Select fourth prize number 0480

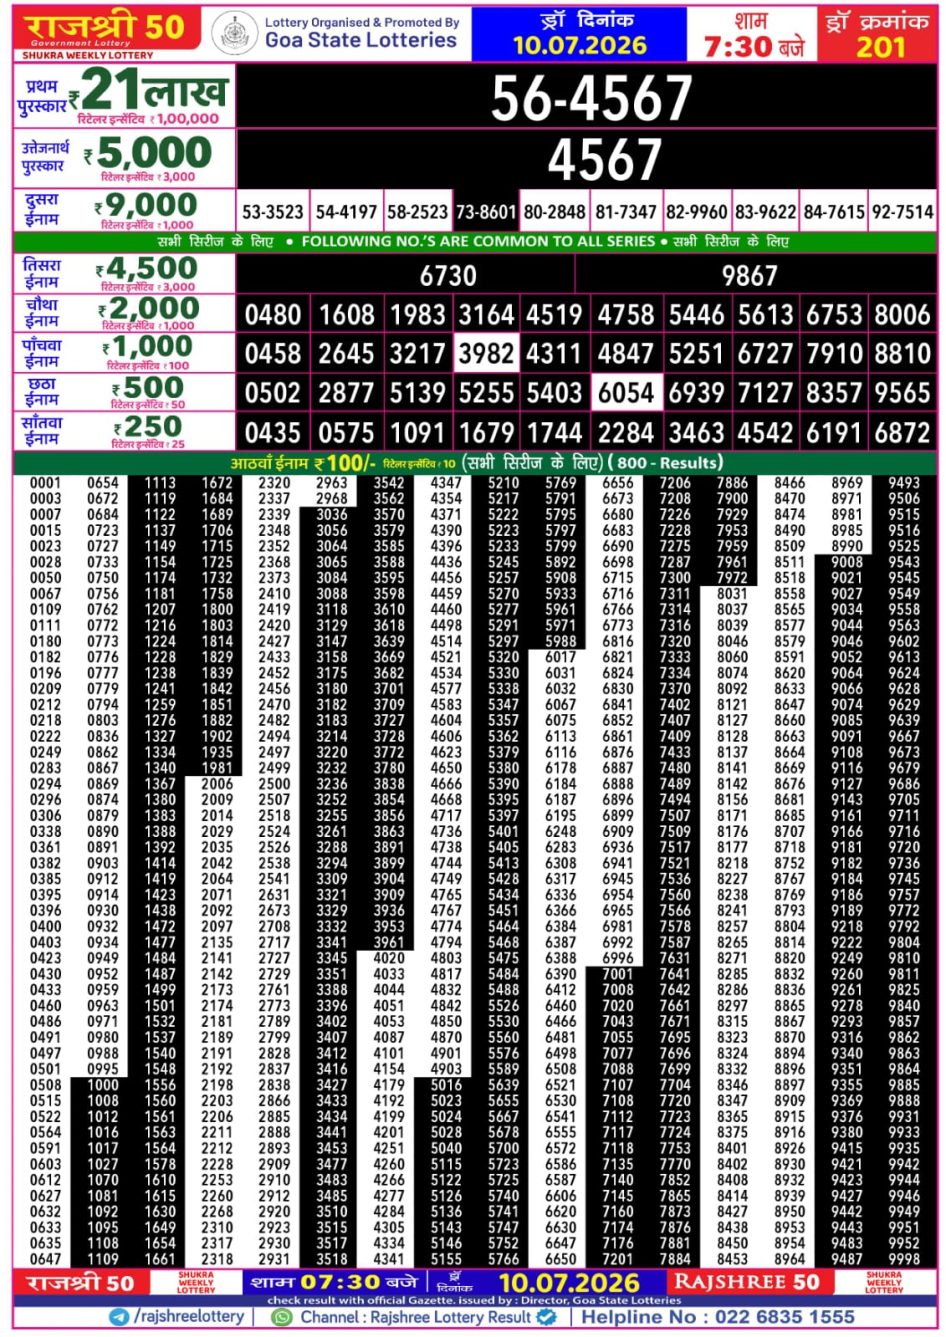click(x=273, y=315)
